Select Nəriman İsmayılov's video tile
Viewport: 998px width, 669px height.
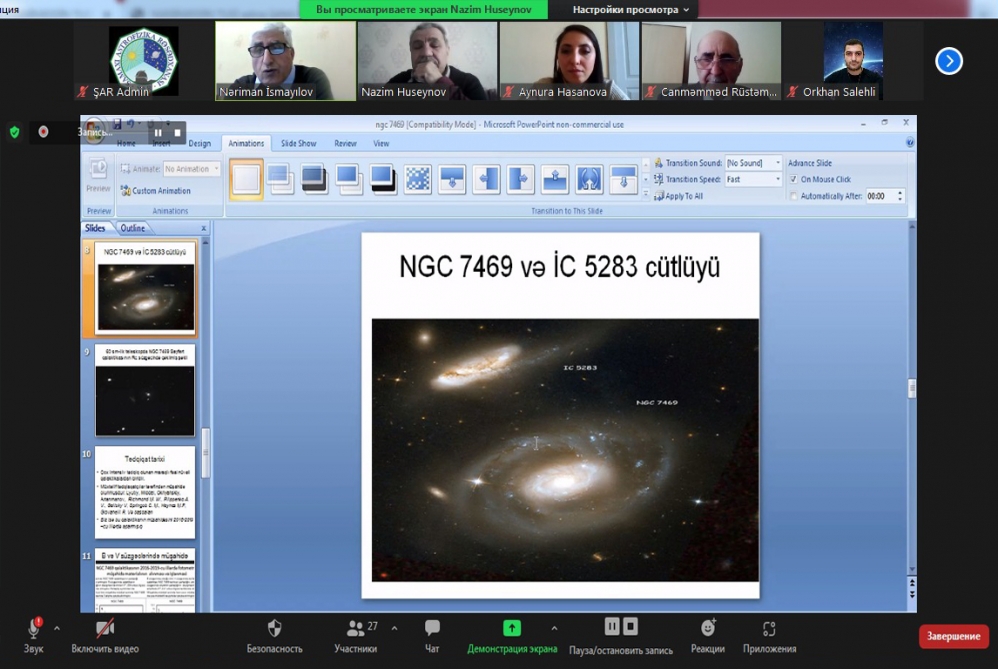[285, 61]
